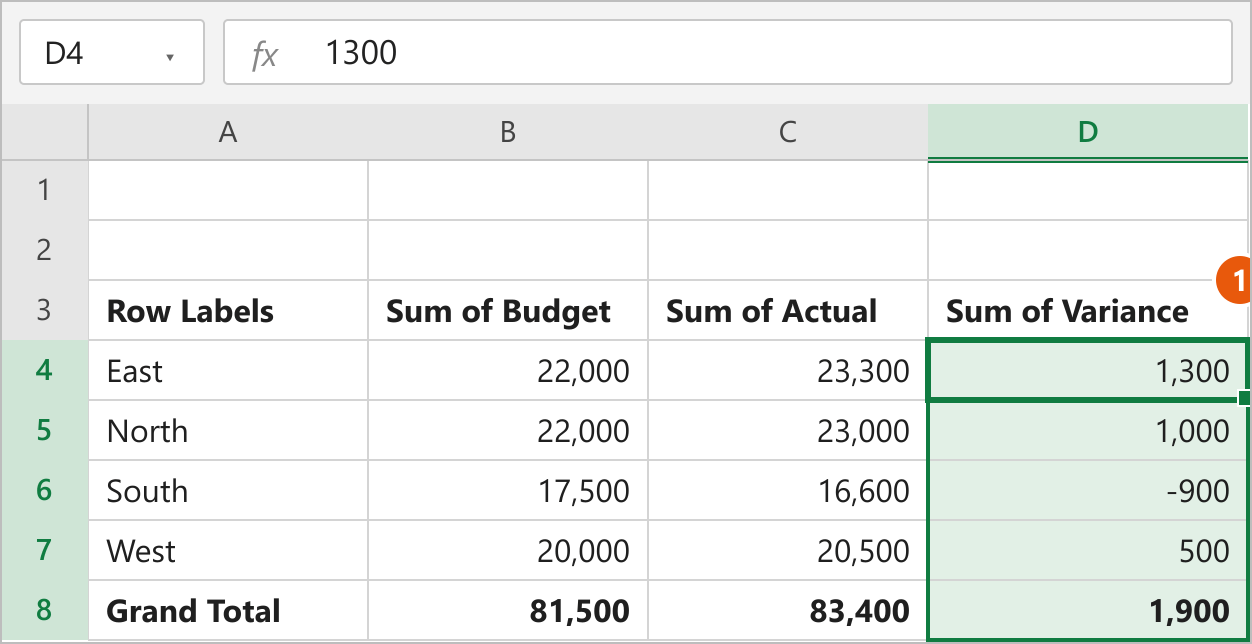Image resolution: width=1252 pixels, height=644 pixels.
Task: Click the 17,500 budget cell
Action: pos(508,490)
